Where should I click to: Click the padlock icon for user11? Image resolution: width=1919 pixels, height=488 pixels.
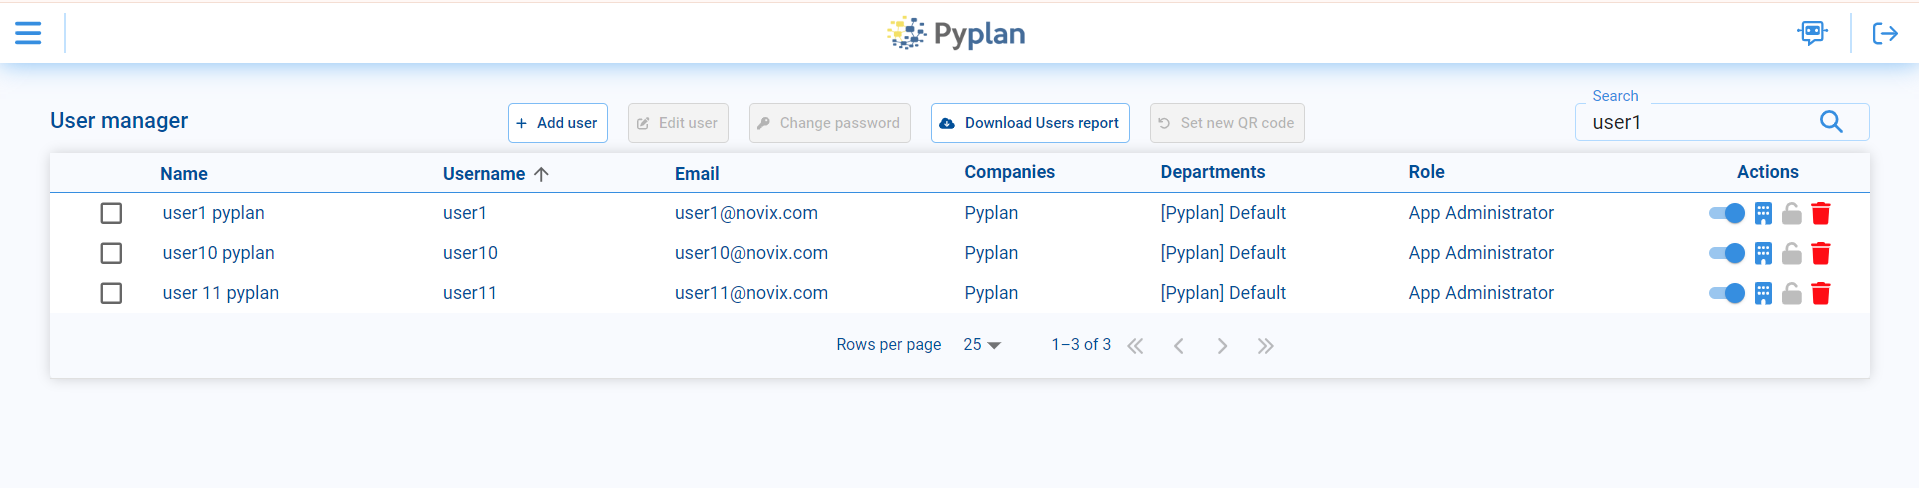(x=1791, y=293)
